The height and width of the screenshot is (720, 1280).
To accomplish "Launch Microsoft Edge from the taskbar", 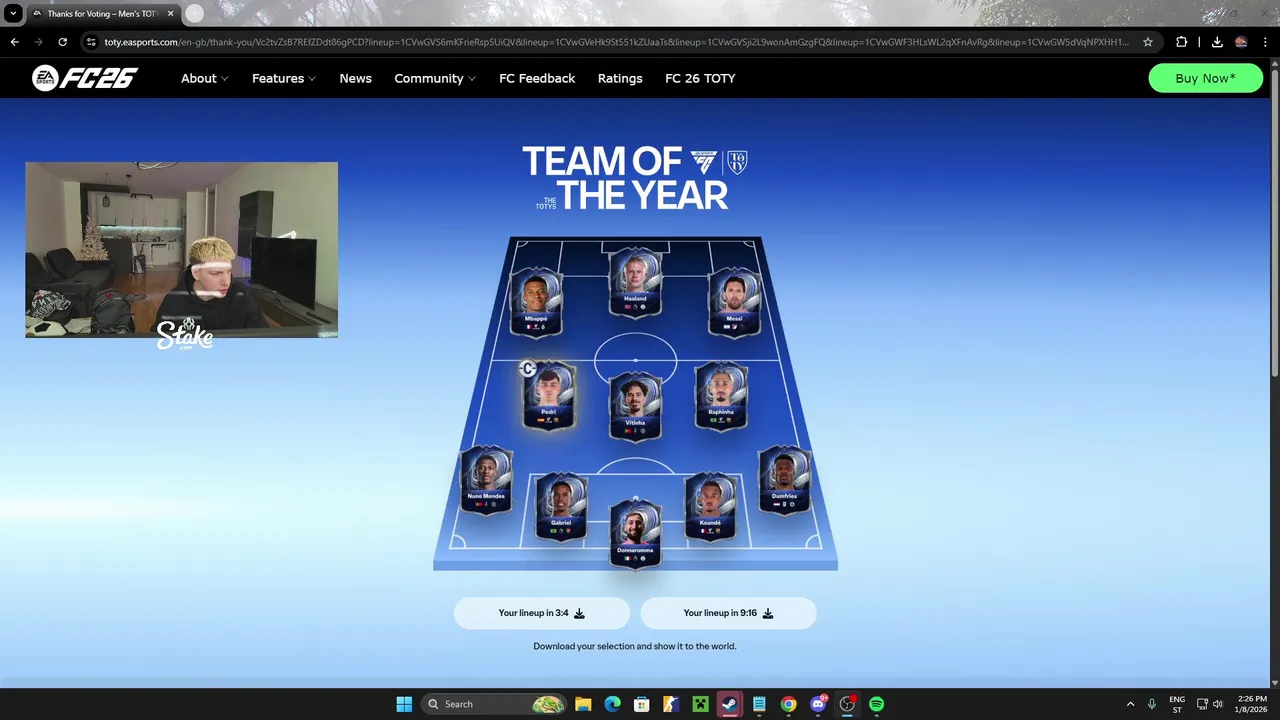I will point(612,704).
